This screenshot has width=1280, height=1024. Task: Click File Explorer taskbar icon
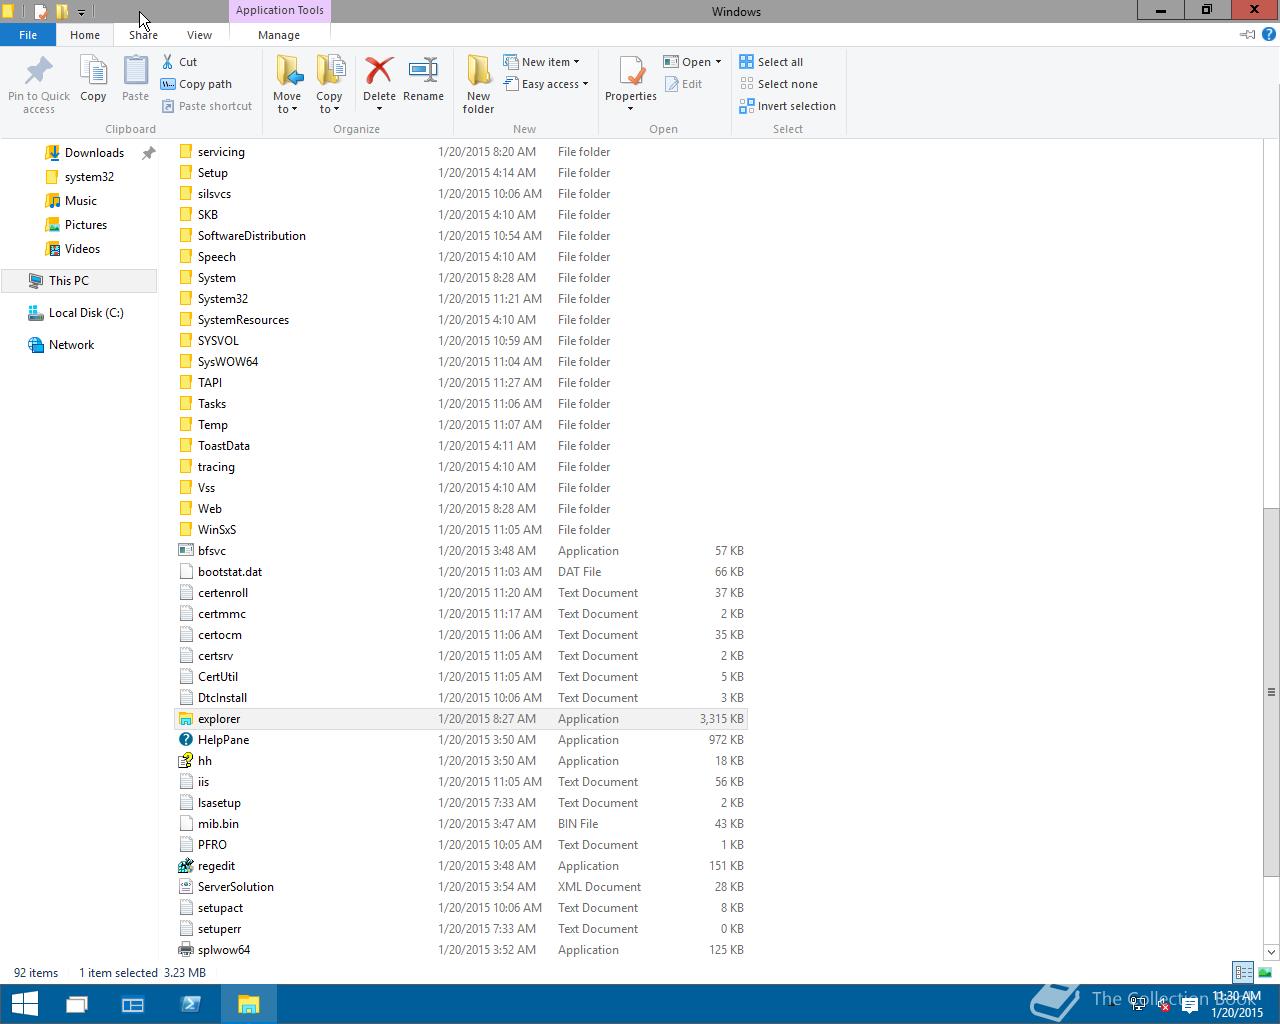248,1004
